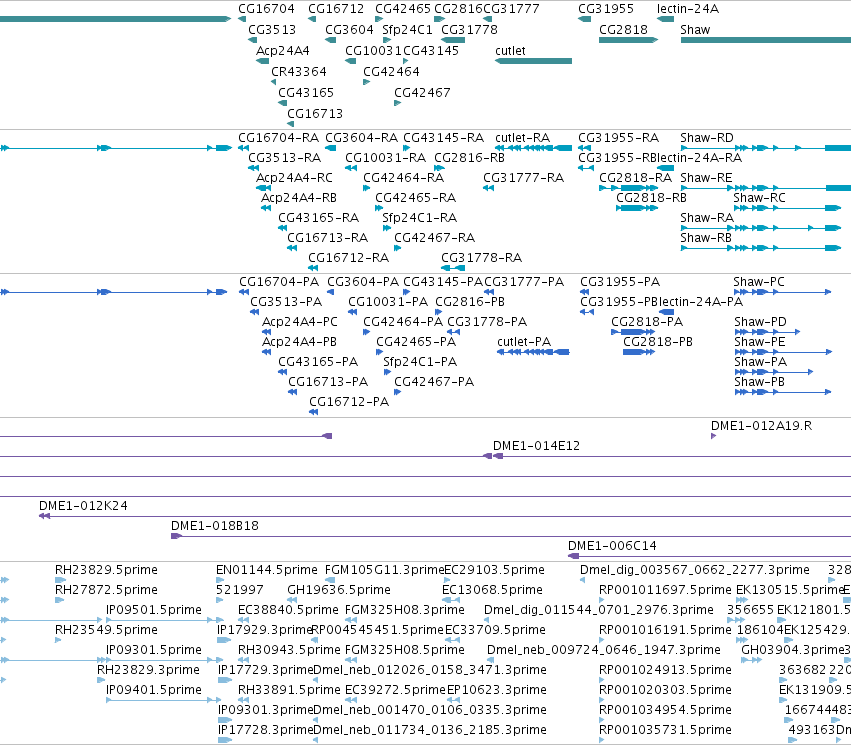The height and width of the screenshot is (745, 851).
Task: Select the Shaw-RE transcript label
Action: click(706, 178)
